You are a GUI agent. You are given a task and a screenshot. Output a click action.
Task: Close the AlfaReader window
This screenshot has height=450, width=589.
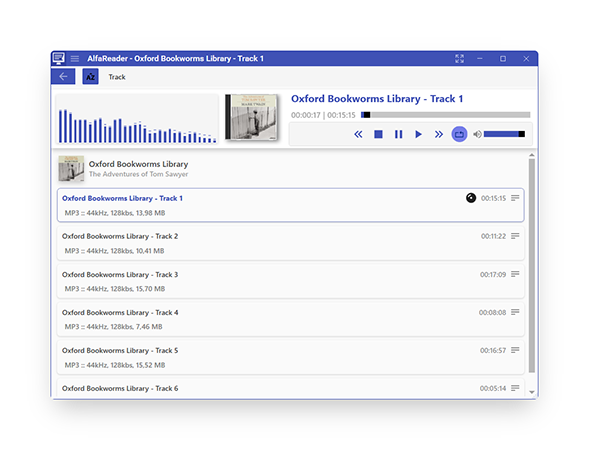[x=526, y=59]
